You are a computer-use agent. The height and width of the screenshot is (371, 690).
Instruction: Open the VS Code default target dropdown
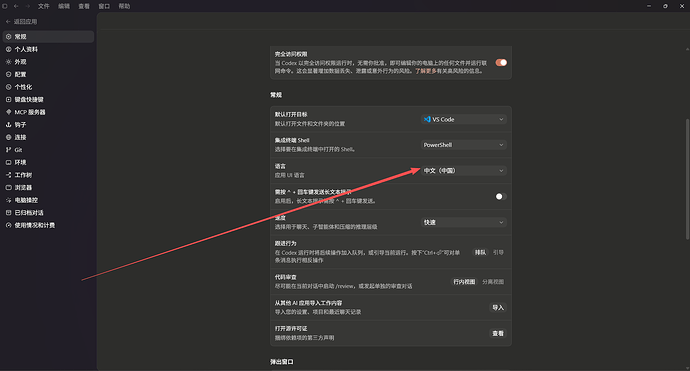click(464, 119)
